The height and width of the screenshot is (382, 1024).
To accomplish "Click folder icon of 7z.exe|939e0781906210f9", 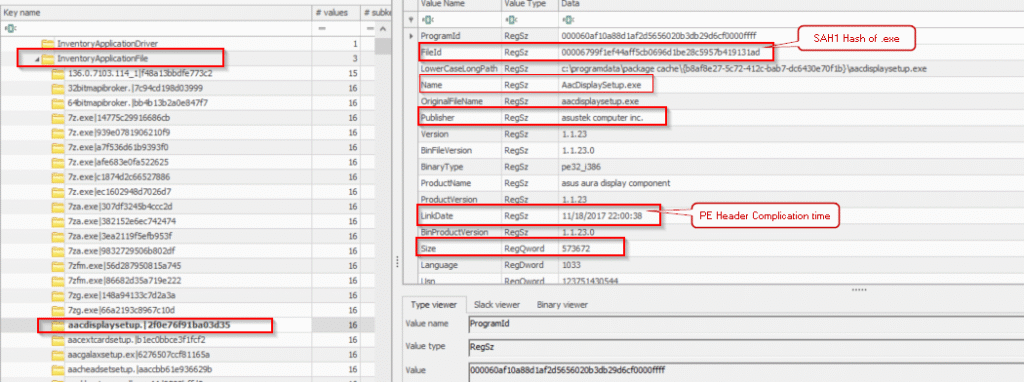I will [57, 133].
